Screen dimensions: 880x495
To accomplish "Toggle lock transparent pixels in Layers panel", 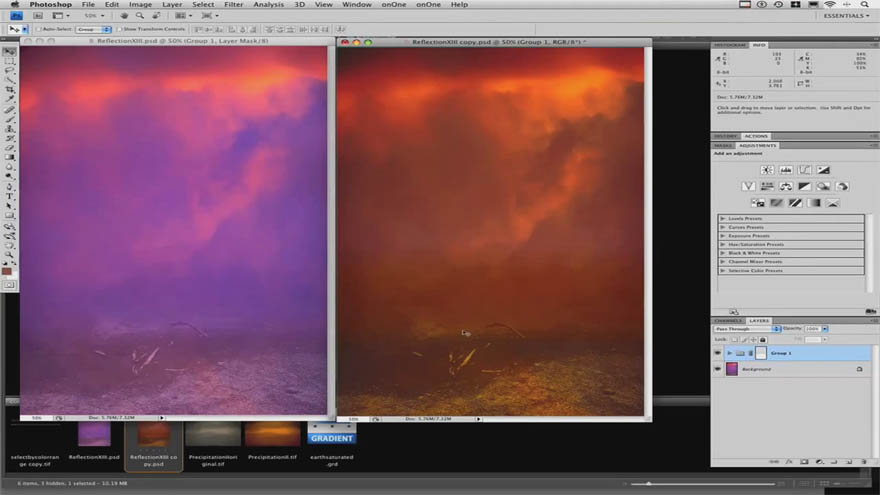I will pos(735,340).
